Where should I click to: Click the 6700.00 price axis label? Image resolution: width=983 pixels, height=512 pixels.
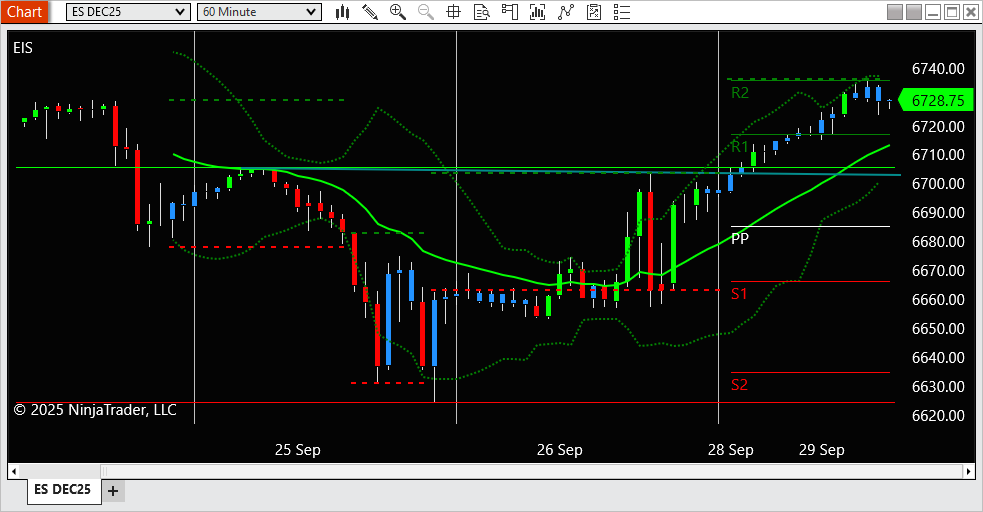tap(938, 184)
